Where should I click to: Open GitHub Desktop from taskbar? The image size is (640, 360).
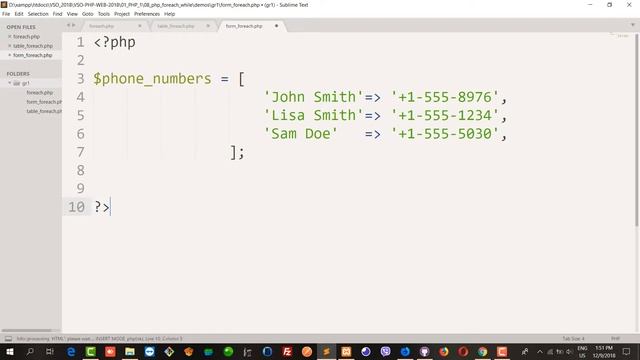424,351
